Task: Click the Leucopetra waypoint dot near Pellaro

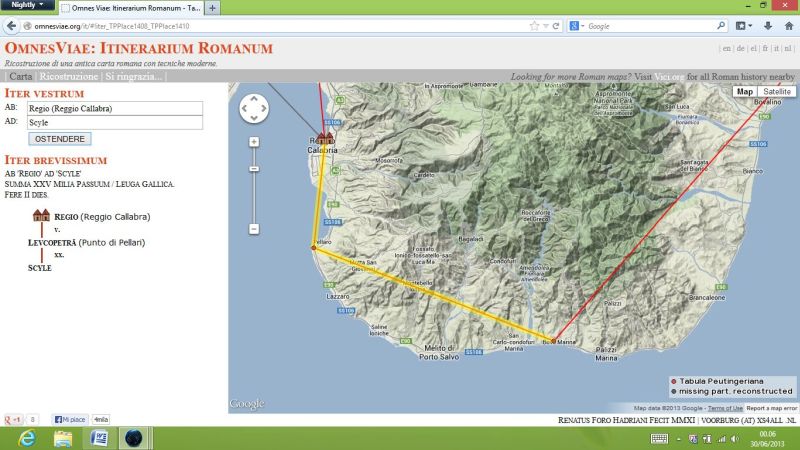Action: tap(314, 248)
